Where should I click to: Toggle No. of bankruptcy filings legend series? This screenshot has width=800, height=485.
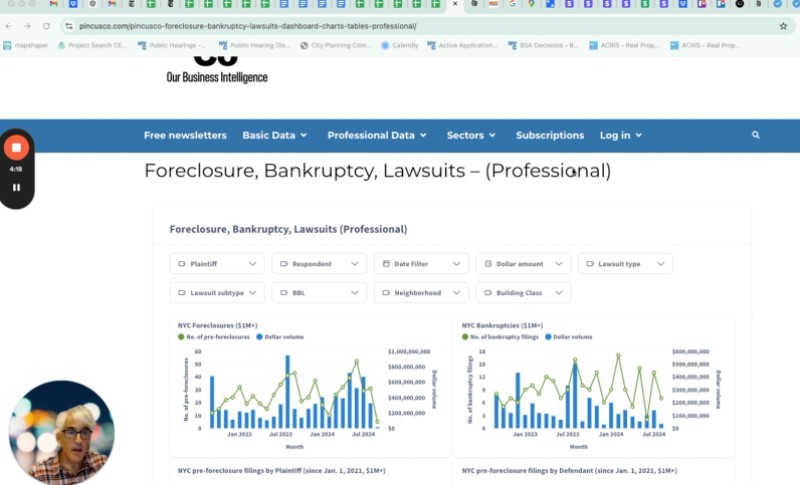(504, 337)
